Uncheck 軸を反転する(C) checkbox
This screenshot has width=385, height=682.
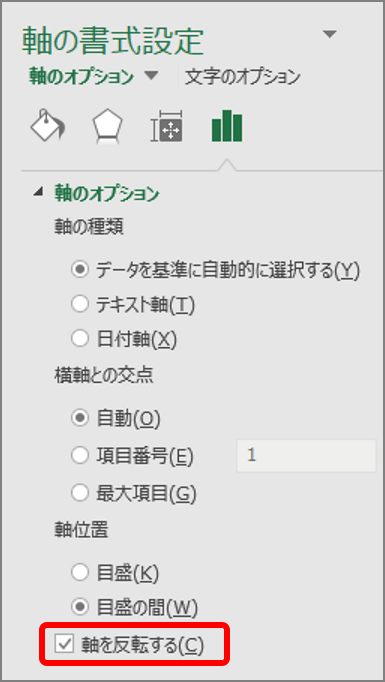click(x=64, y=644)
